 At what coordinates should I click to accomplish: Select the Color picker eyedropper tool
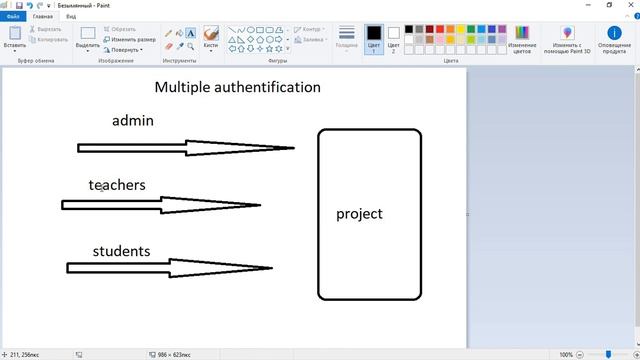[180, 47]
